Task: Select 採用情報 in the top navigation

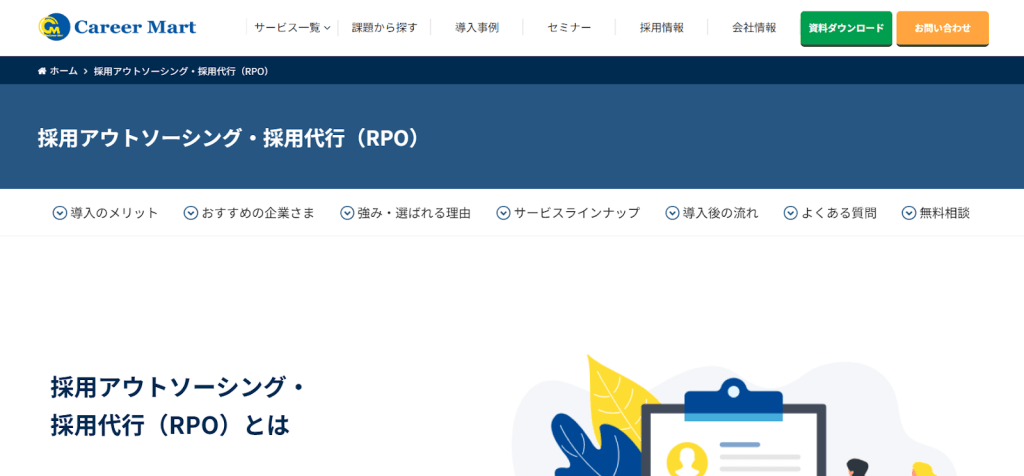Action: (662, 28)
